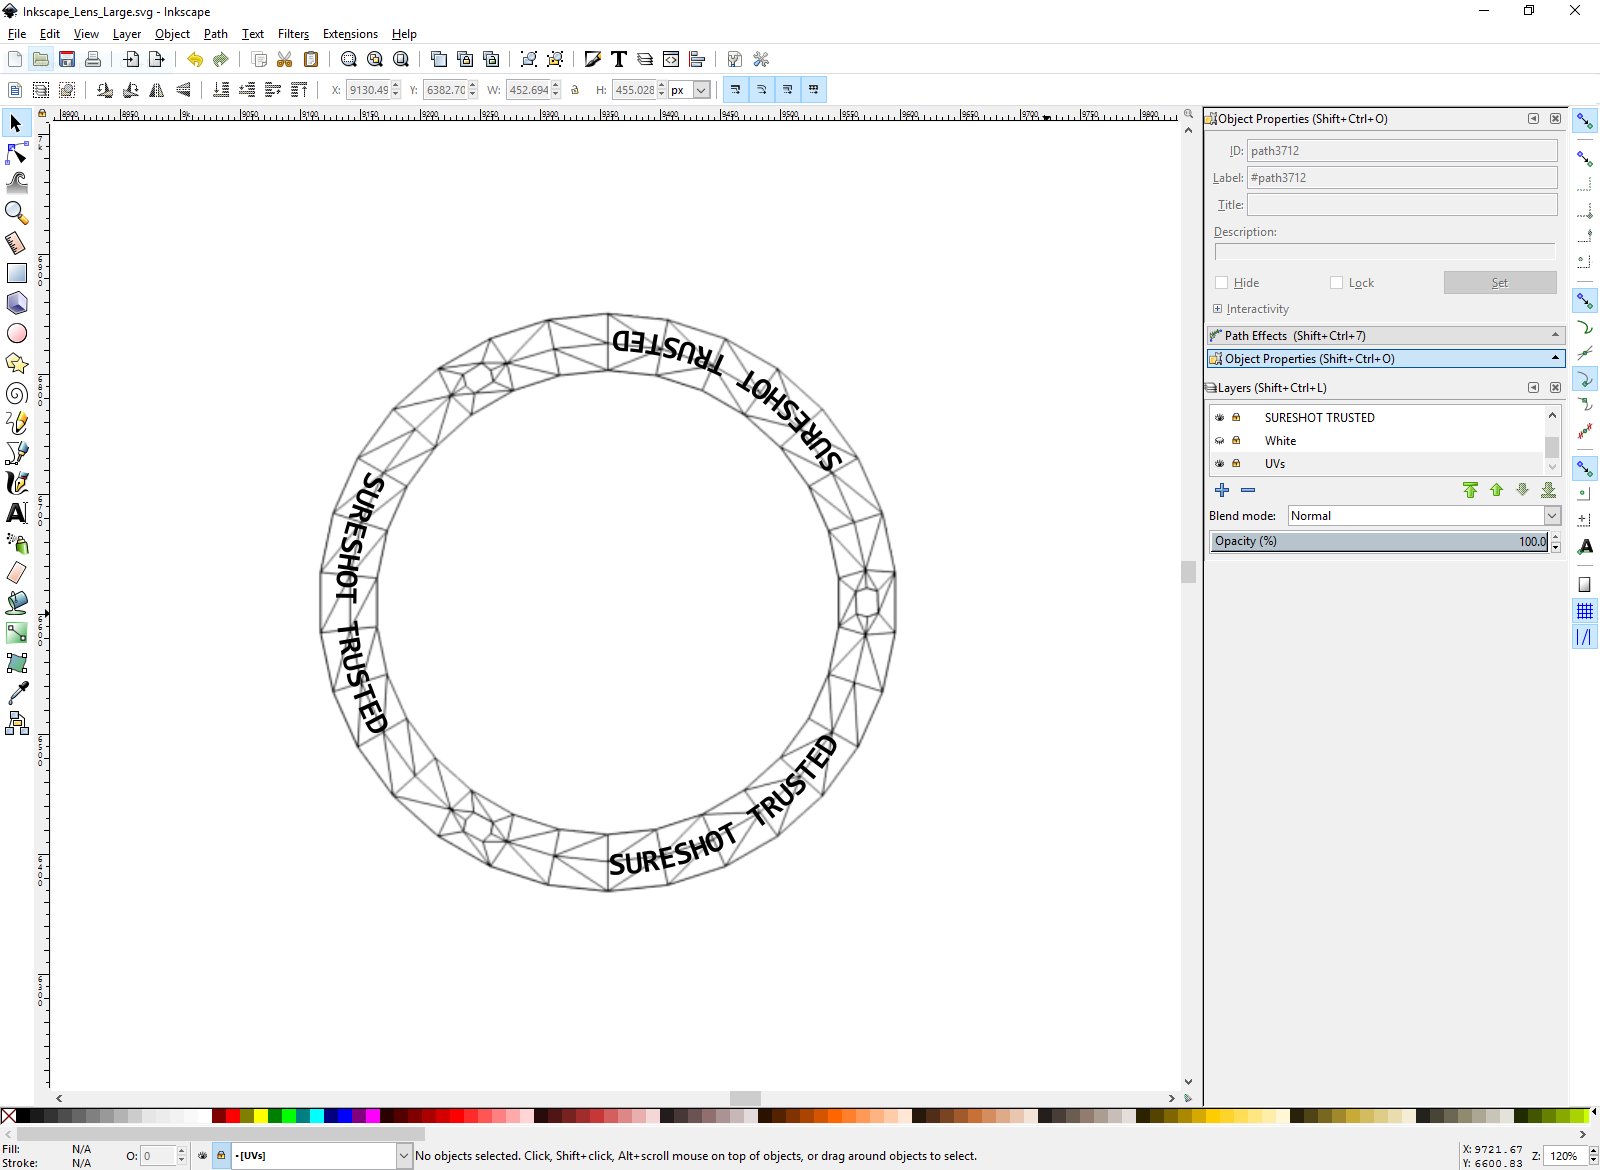Toggle lock on UVs layer
This screenshot has width=1600, height=1170.
point(1236,464)
